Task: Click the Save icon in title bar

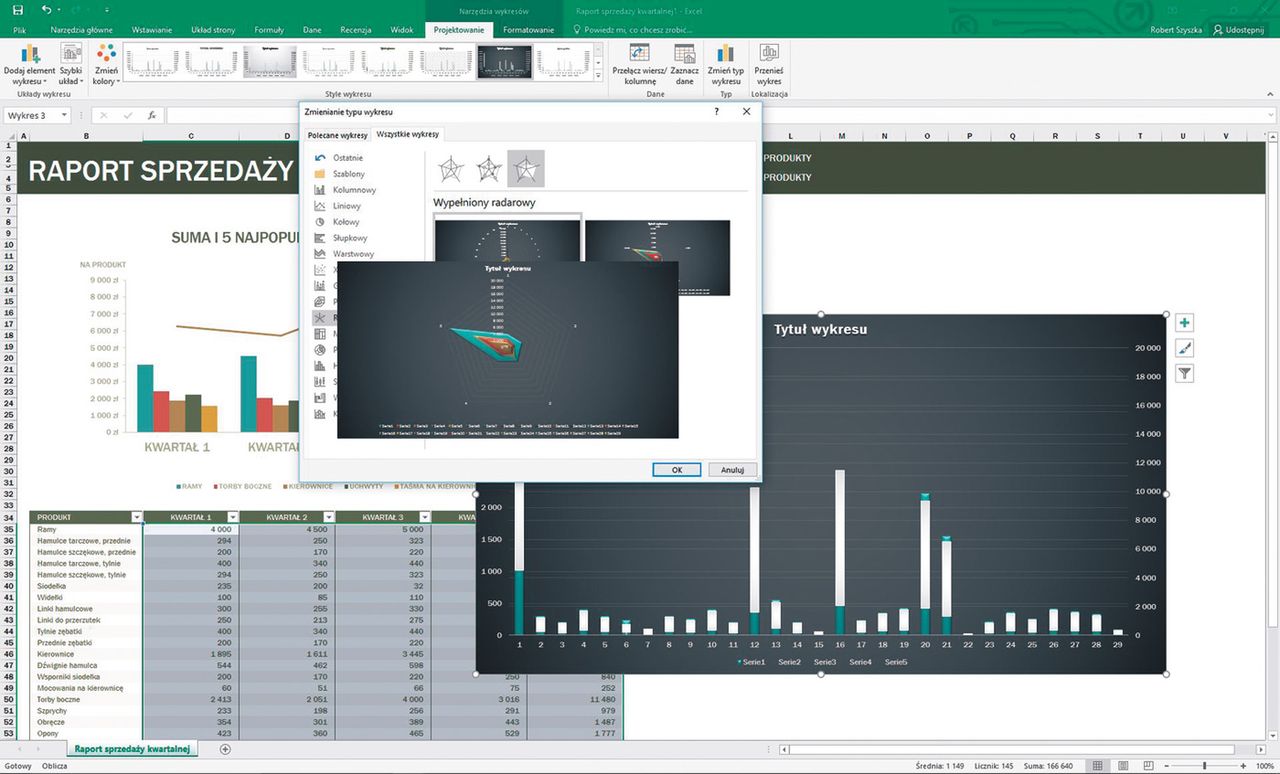Action: 18,9
